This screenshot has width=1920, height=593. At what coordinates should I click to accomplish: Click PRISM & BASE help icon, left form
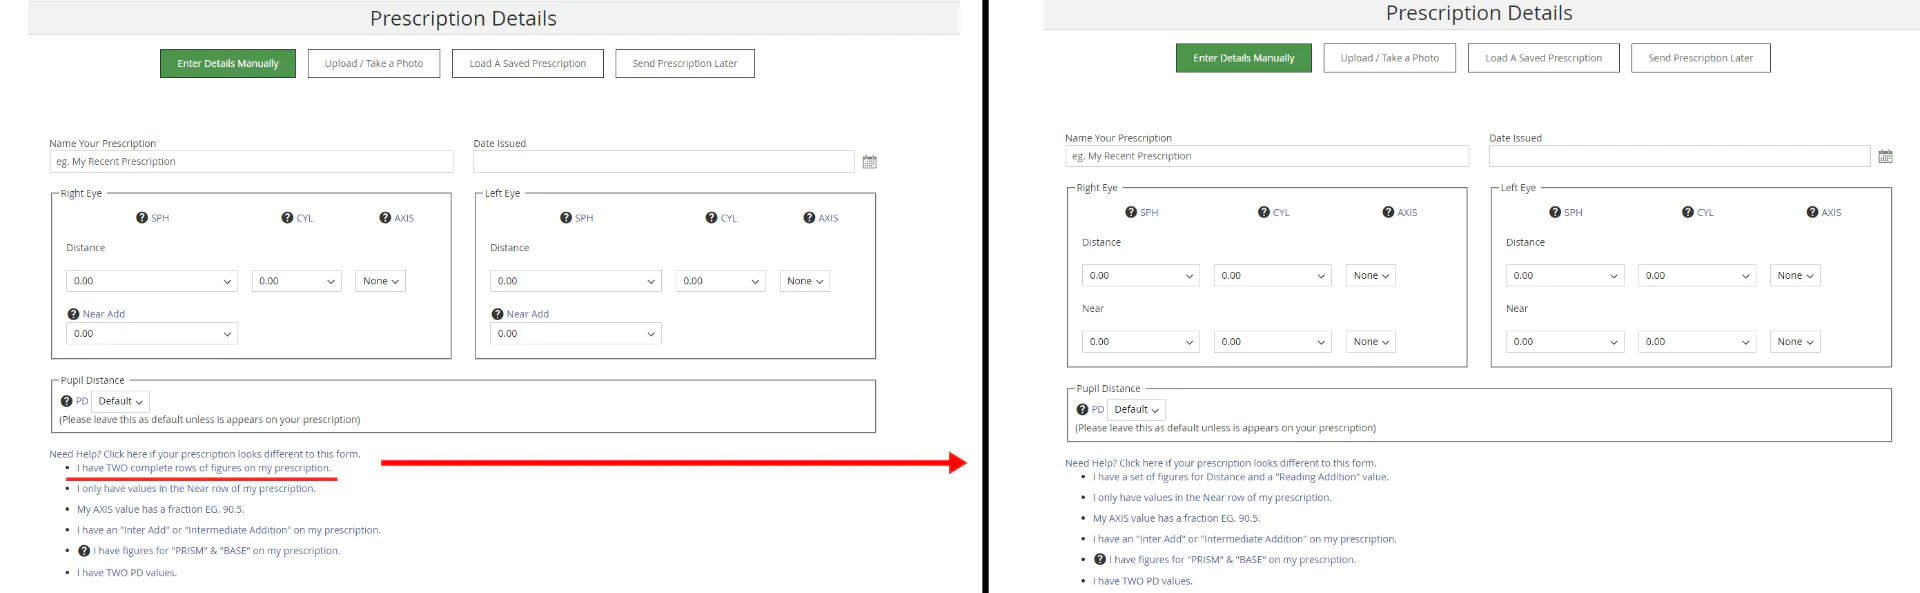click(x=84, y=551)
